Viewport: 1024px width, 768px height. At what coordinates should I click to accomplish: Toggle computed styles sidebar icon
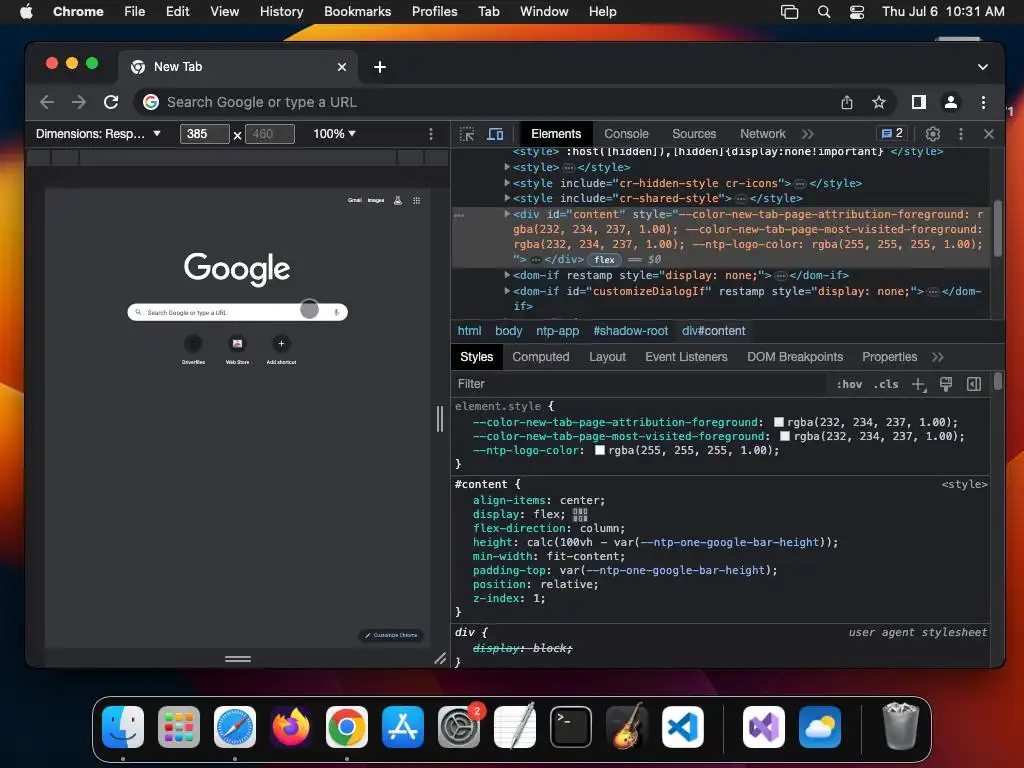point(974,384)
